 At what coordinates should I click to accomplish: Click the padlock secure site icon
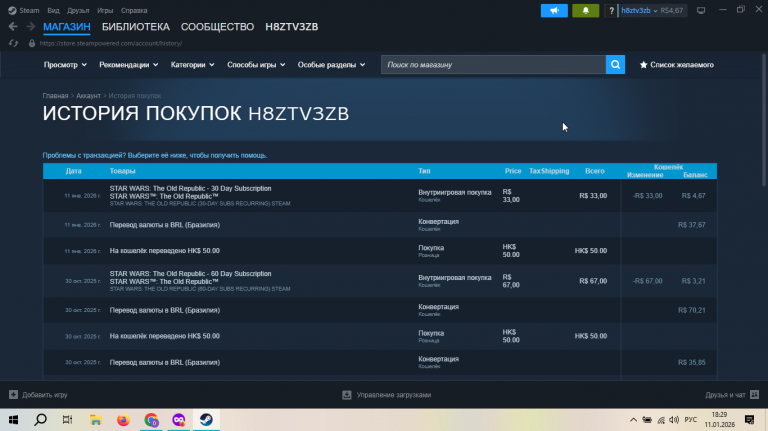click(x=32, y=43)
